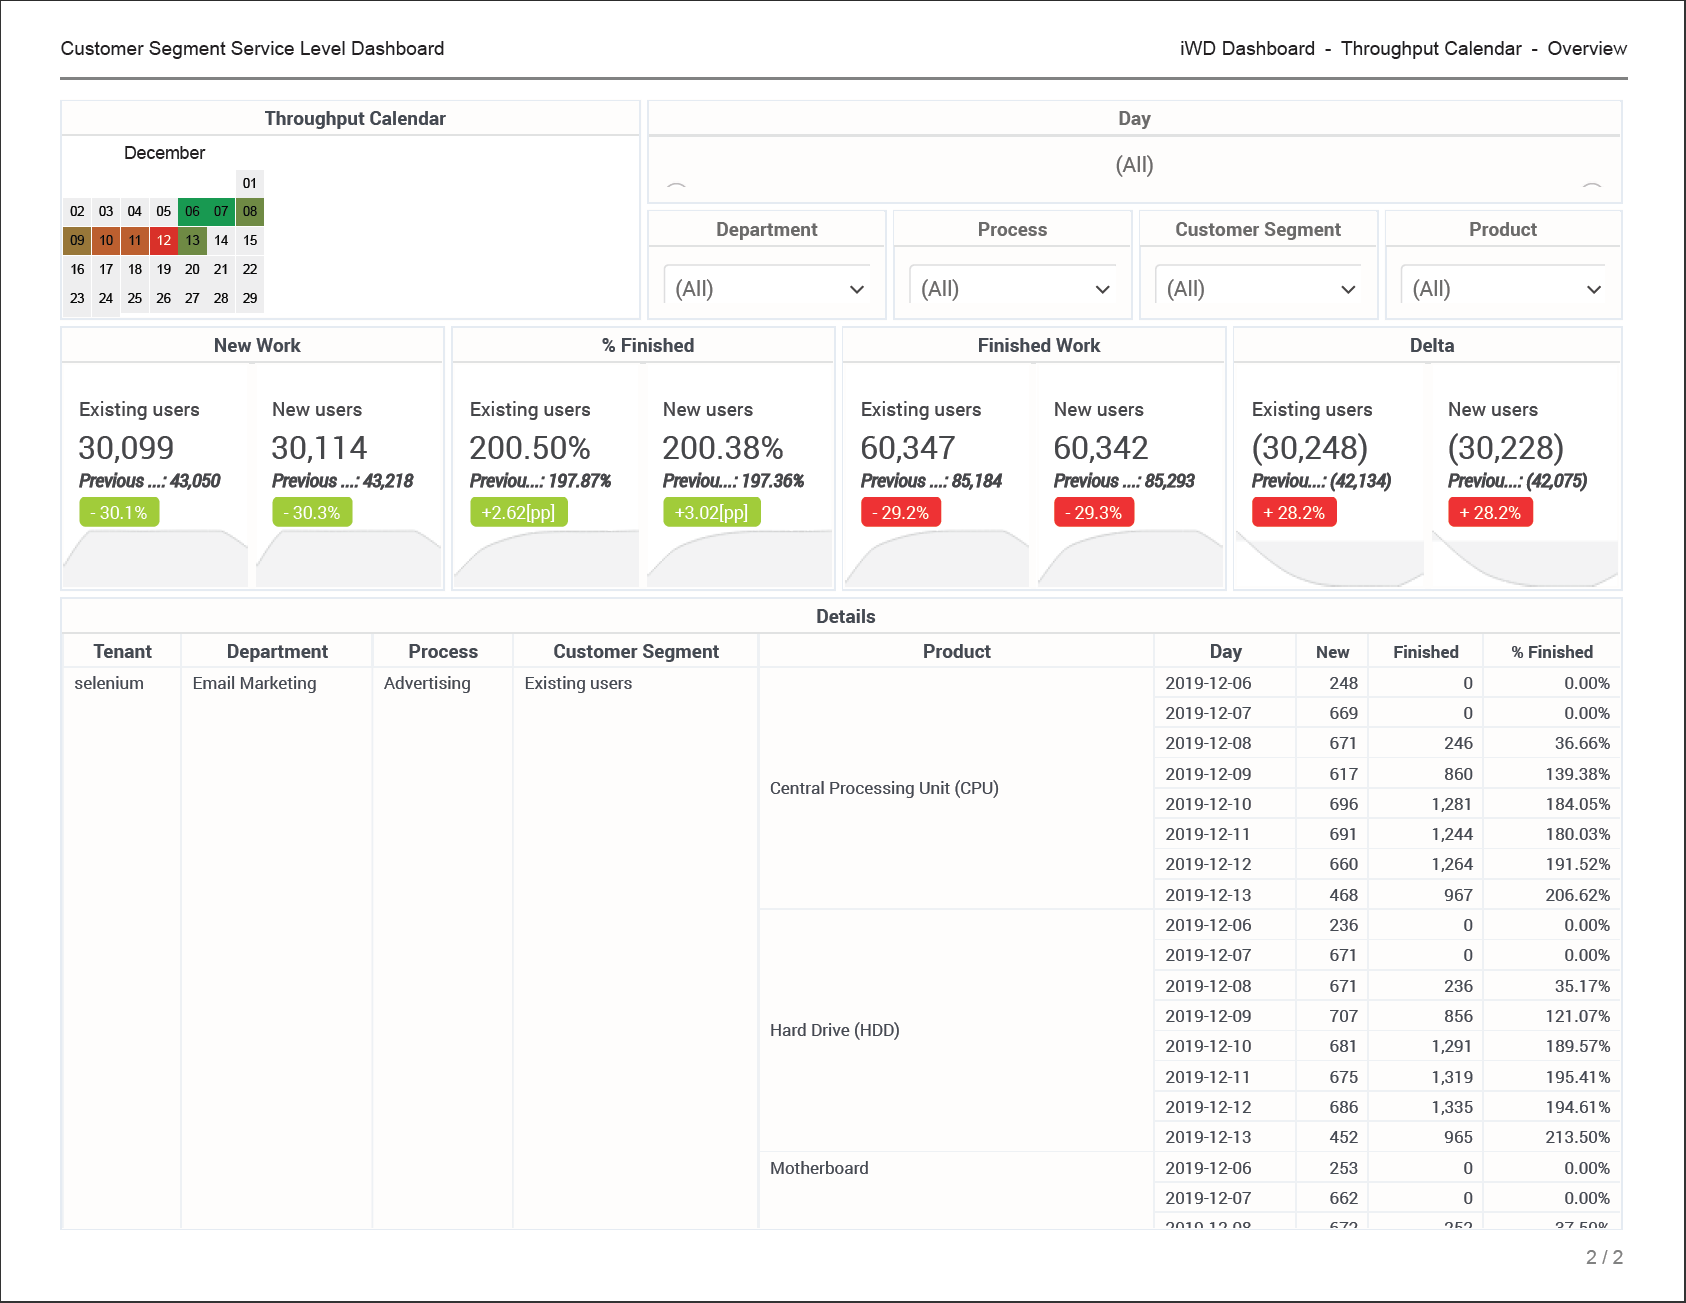Click the % Finished column header in Details

coord(1551,652)
